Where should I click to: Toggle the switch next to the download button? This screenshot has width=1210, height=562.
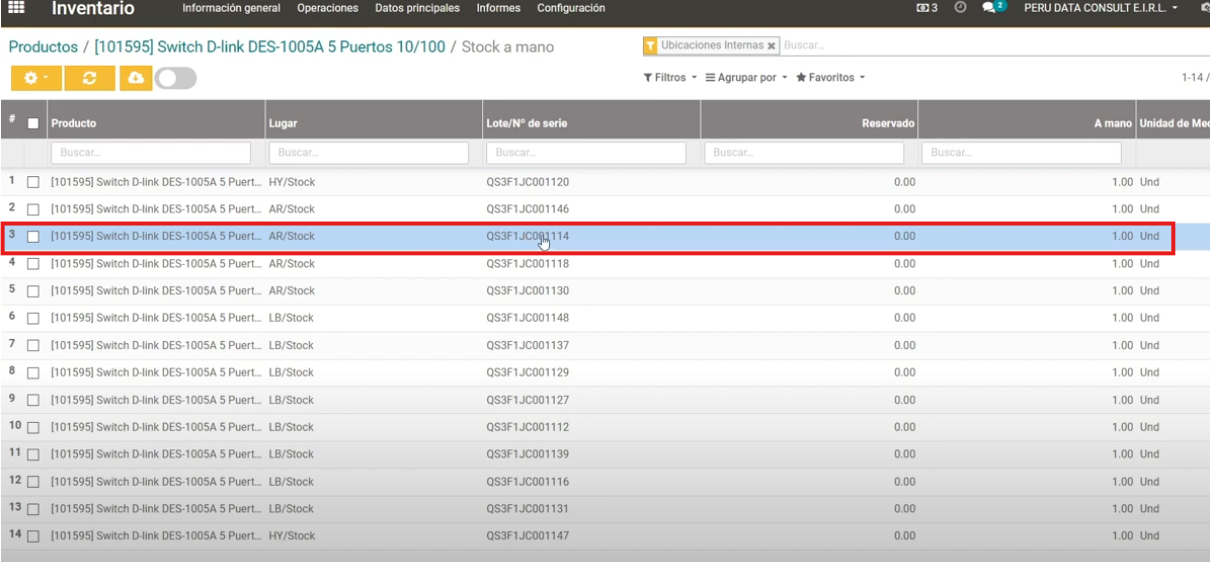click(175, 78)
